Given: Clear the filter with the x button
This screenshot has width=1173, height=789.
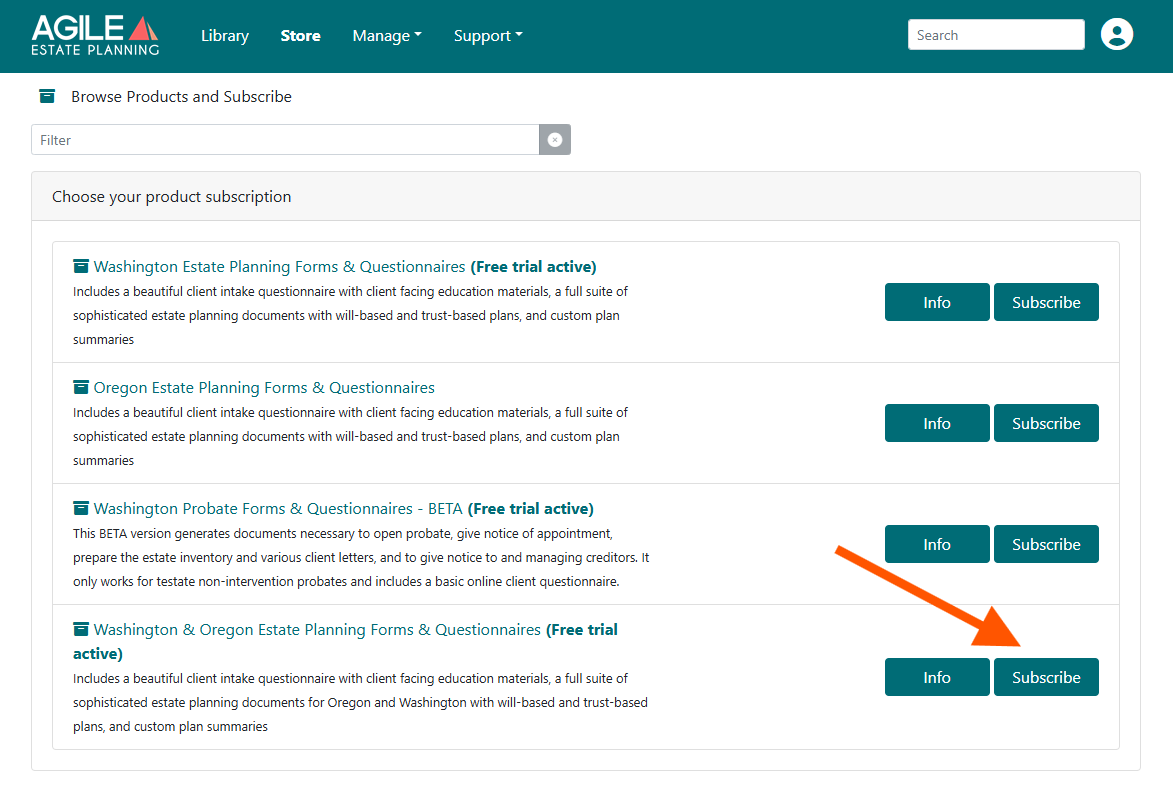Looking at the screenshot, I should [554, 140].
